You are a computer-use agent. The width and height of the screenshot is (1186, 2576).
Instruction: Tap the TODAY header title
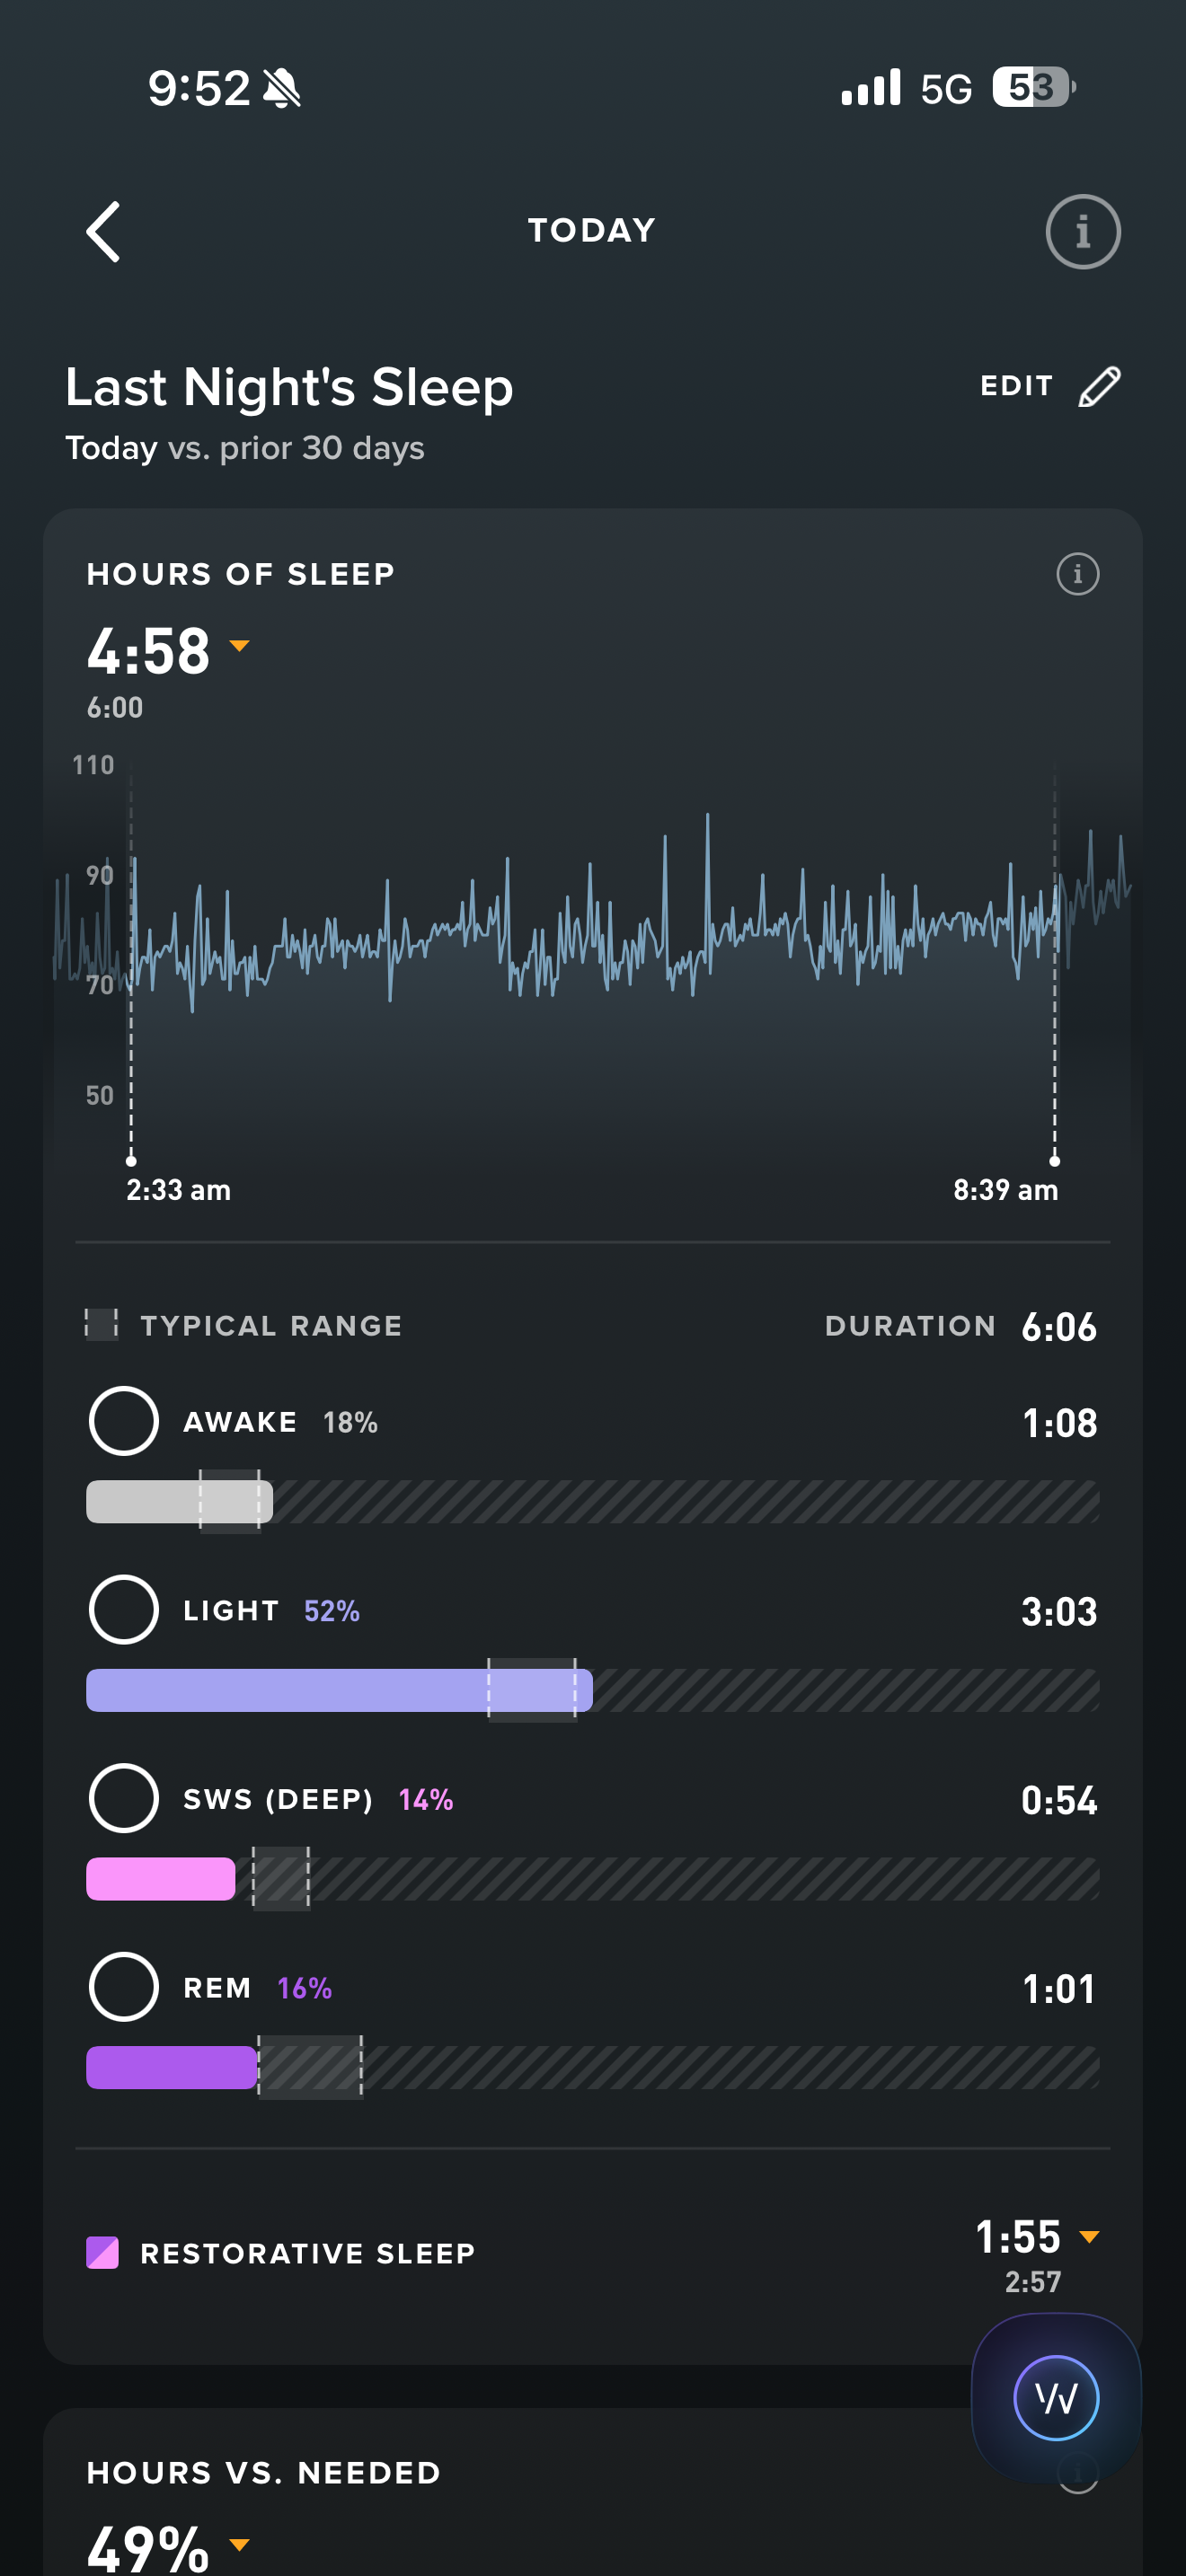(x=592, y=231)
